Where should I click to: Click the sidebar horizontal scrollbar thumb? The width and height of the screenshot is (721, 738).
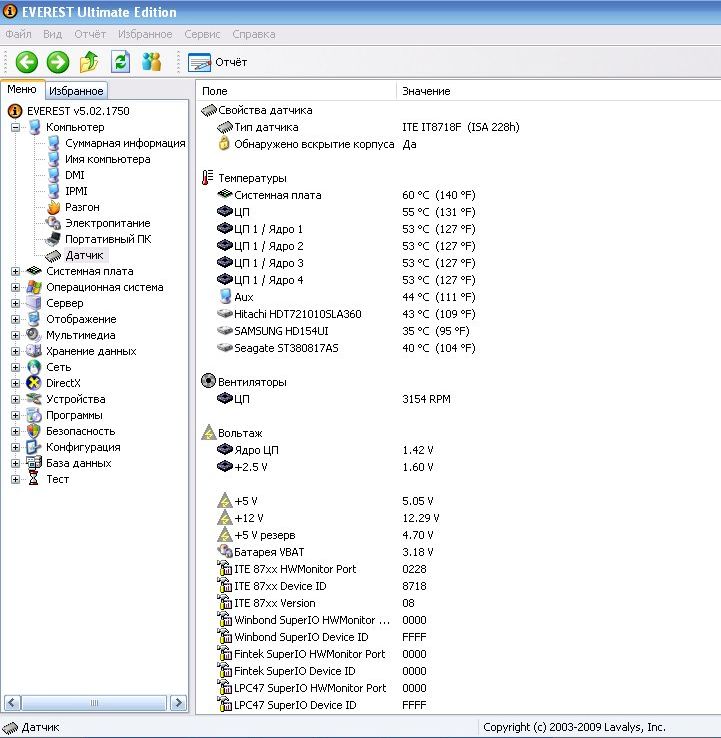coord(94,703)
